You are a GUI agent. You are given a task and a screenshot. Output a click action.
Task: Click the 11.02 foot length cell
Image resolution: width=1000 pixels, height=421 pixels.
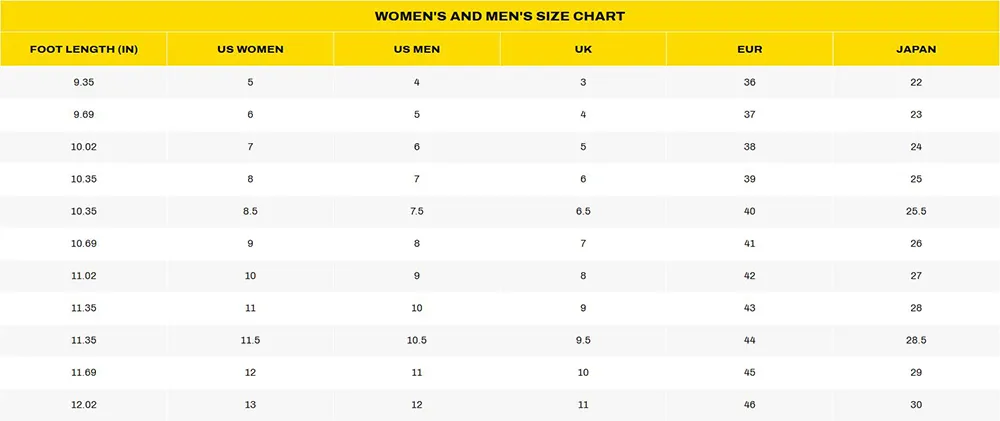click(x=84, y=276)
